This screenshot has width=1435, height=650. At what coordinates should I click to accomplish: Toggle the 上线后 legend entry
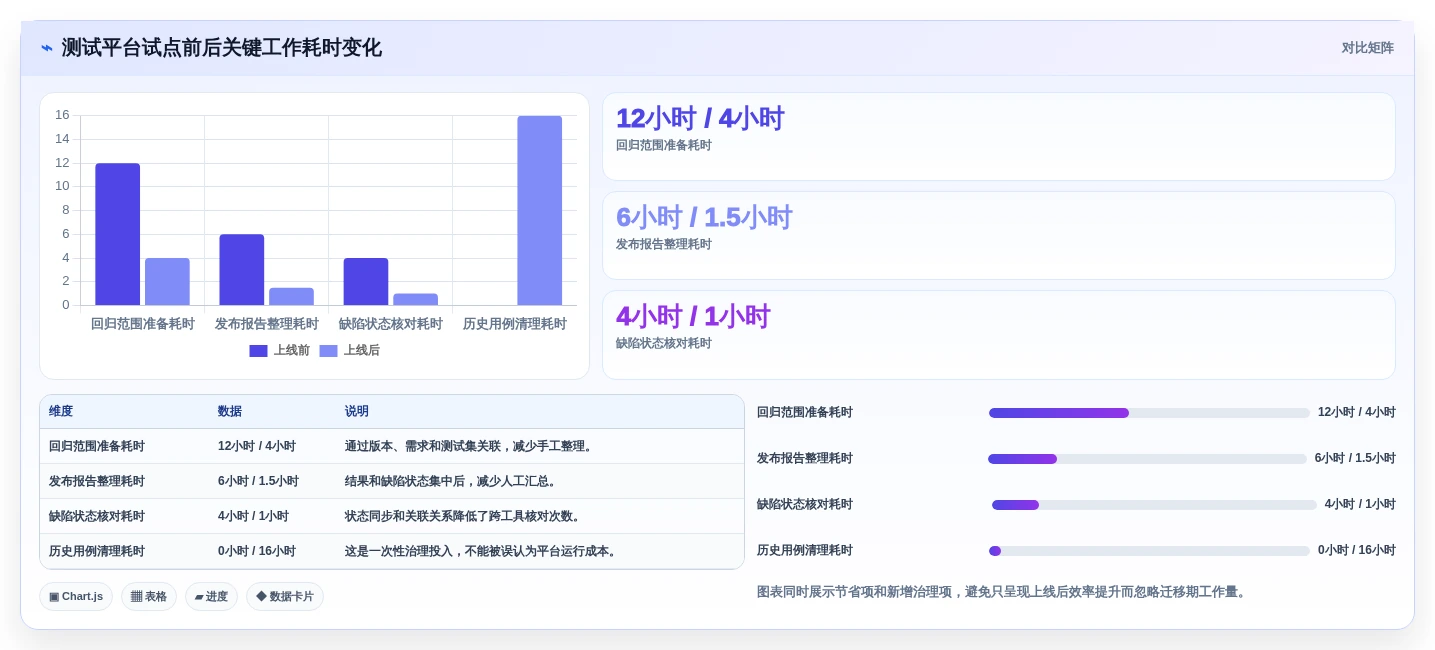pos(349,351)
